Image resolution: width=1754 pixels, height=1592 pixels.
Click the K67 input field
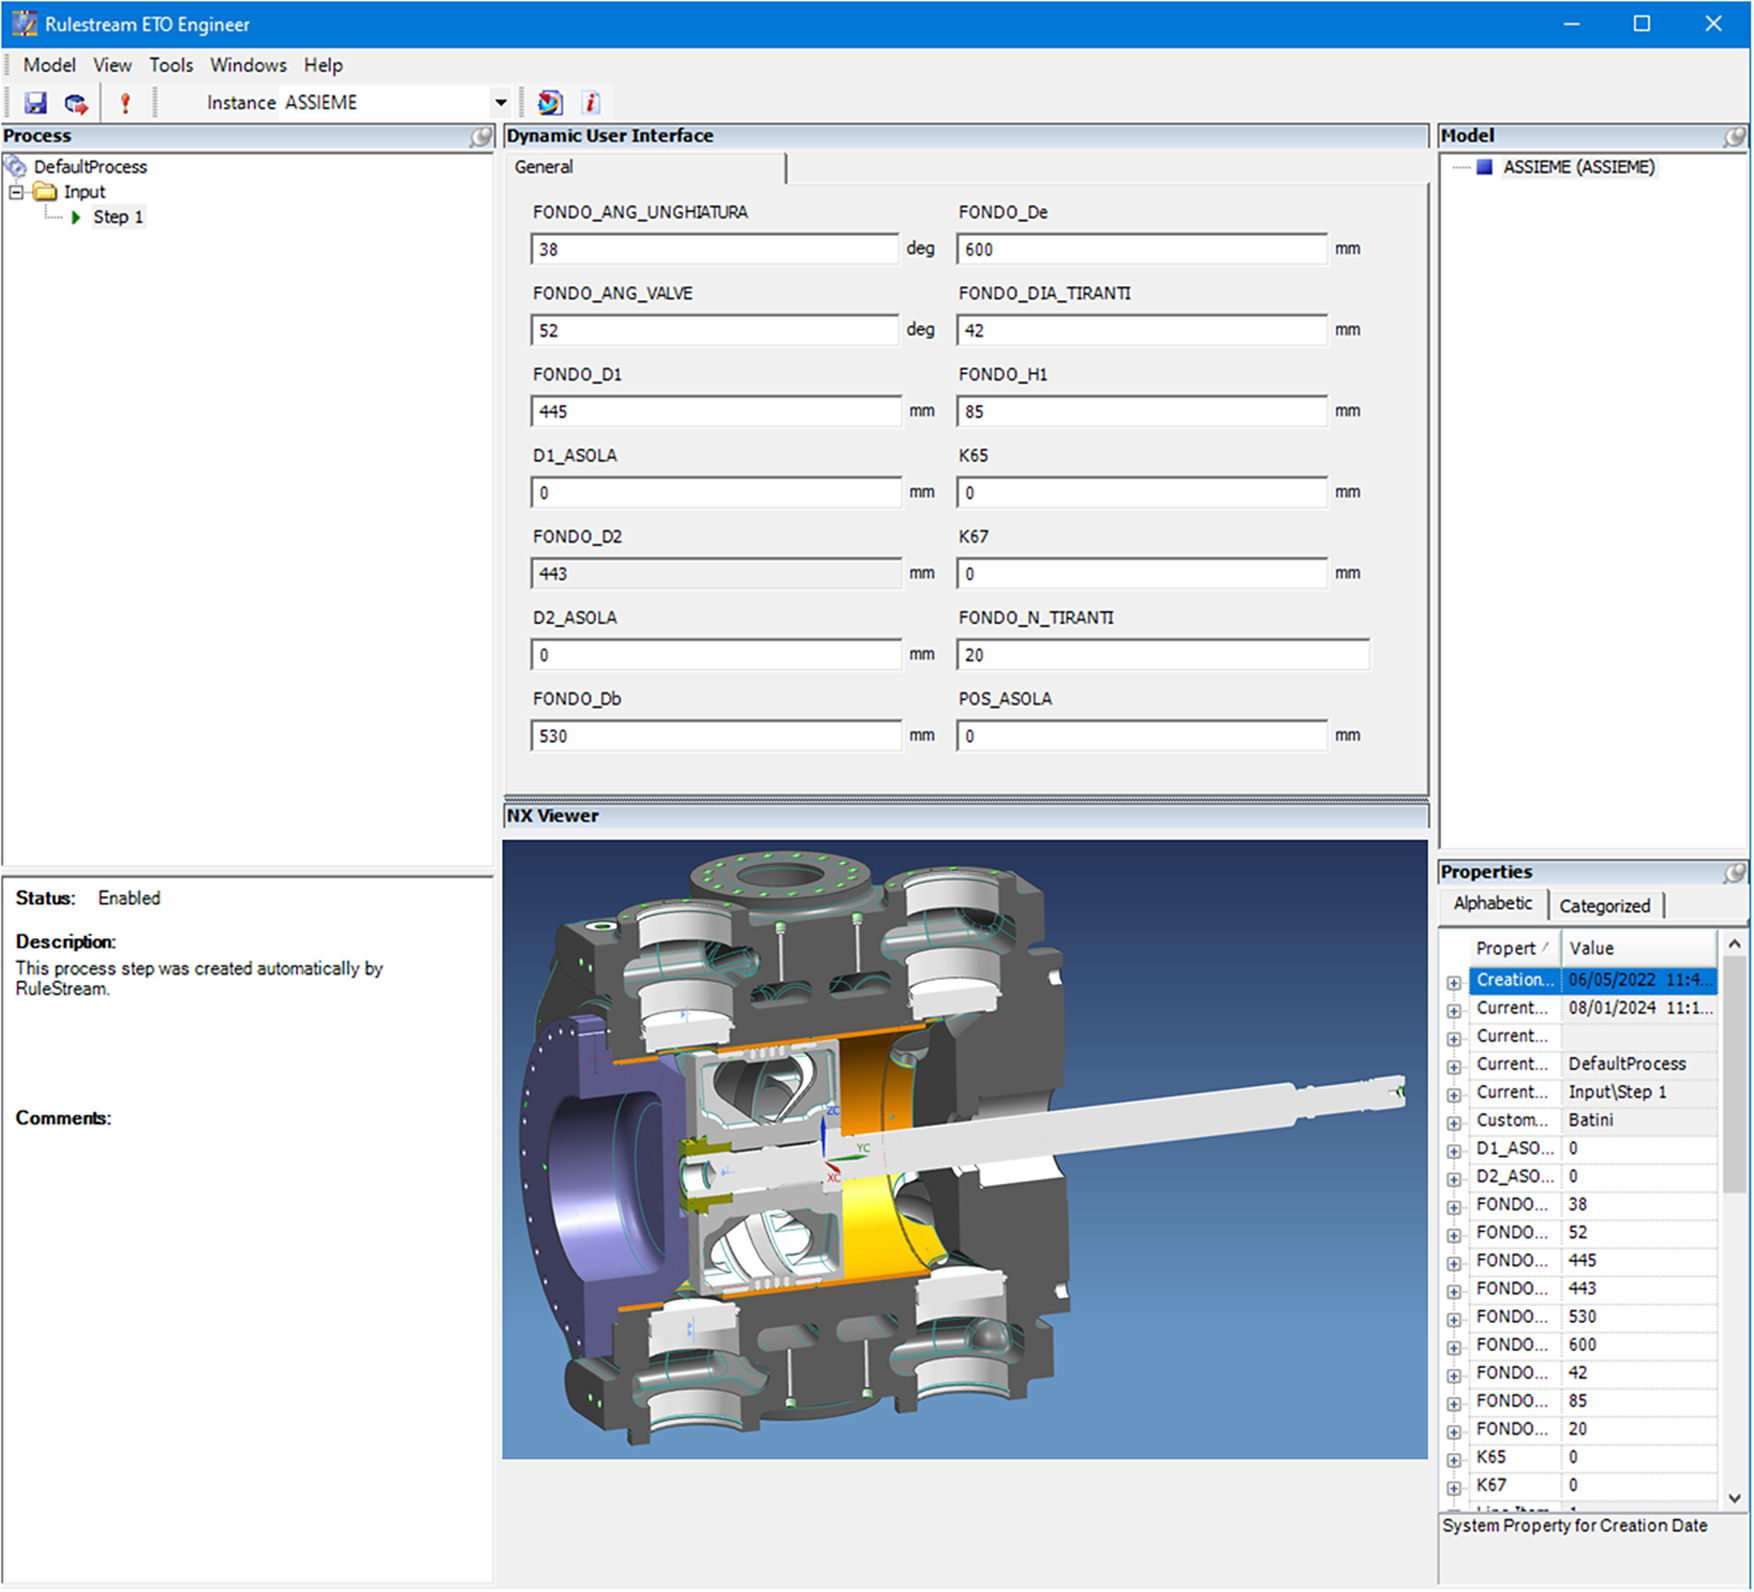tap(1142, 573)
